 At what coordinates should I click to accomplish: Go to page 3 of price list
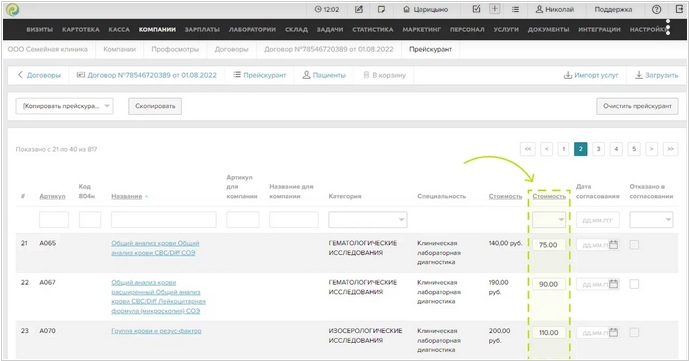click(598, 149)
